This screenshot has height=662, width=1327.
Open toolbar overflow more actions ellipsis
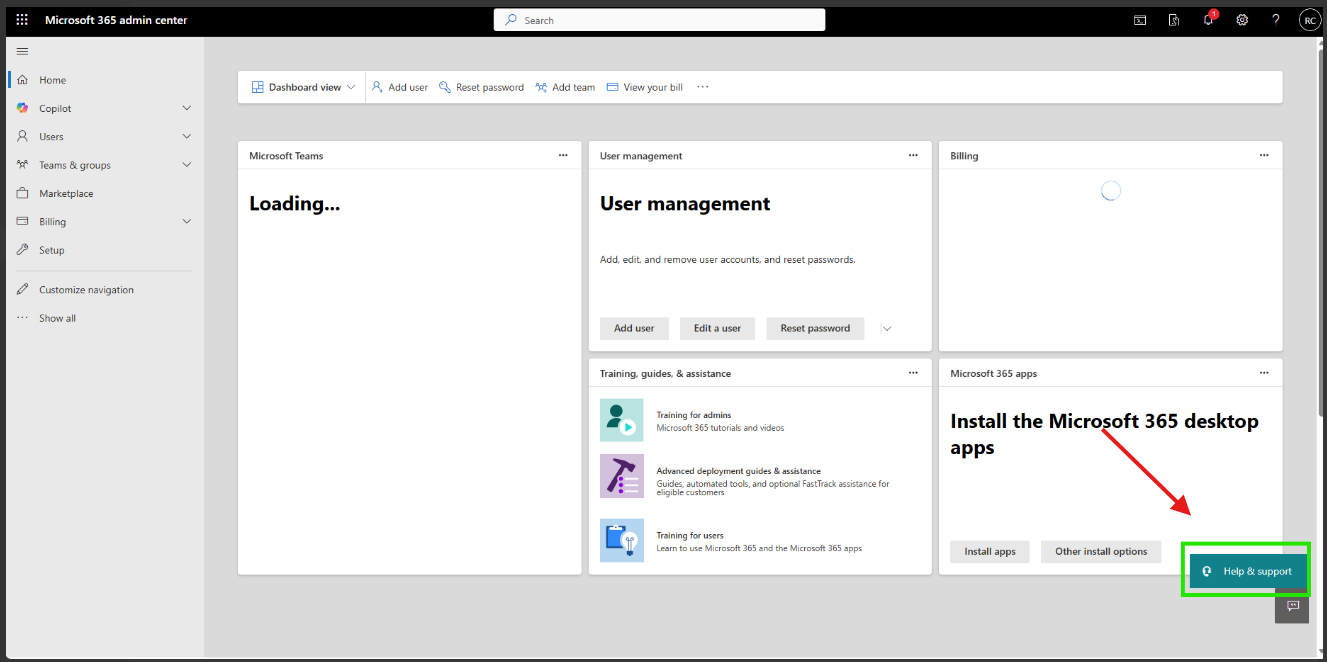click(703, 87)
